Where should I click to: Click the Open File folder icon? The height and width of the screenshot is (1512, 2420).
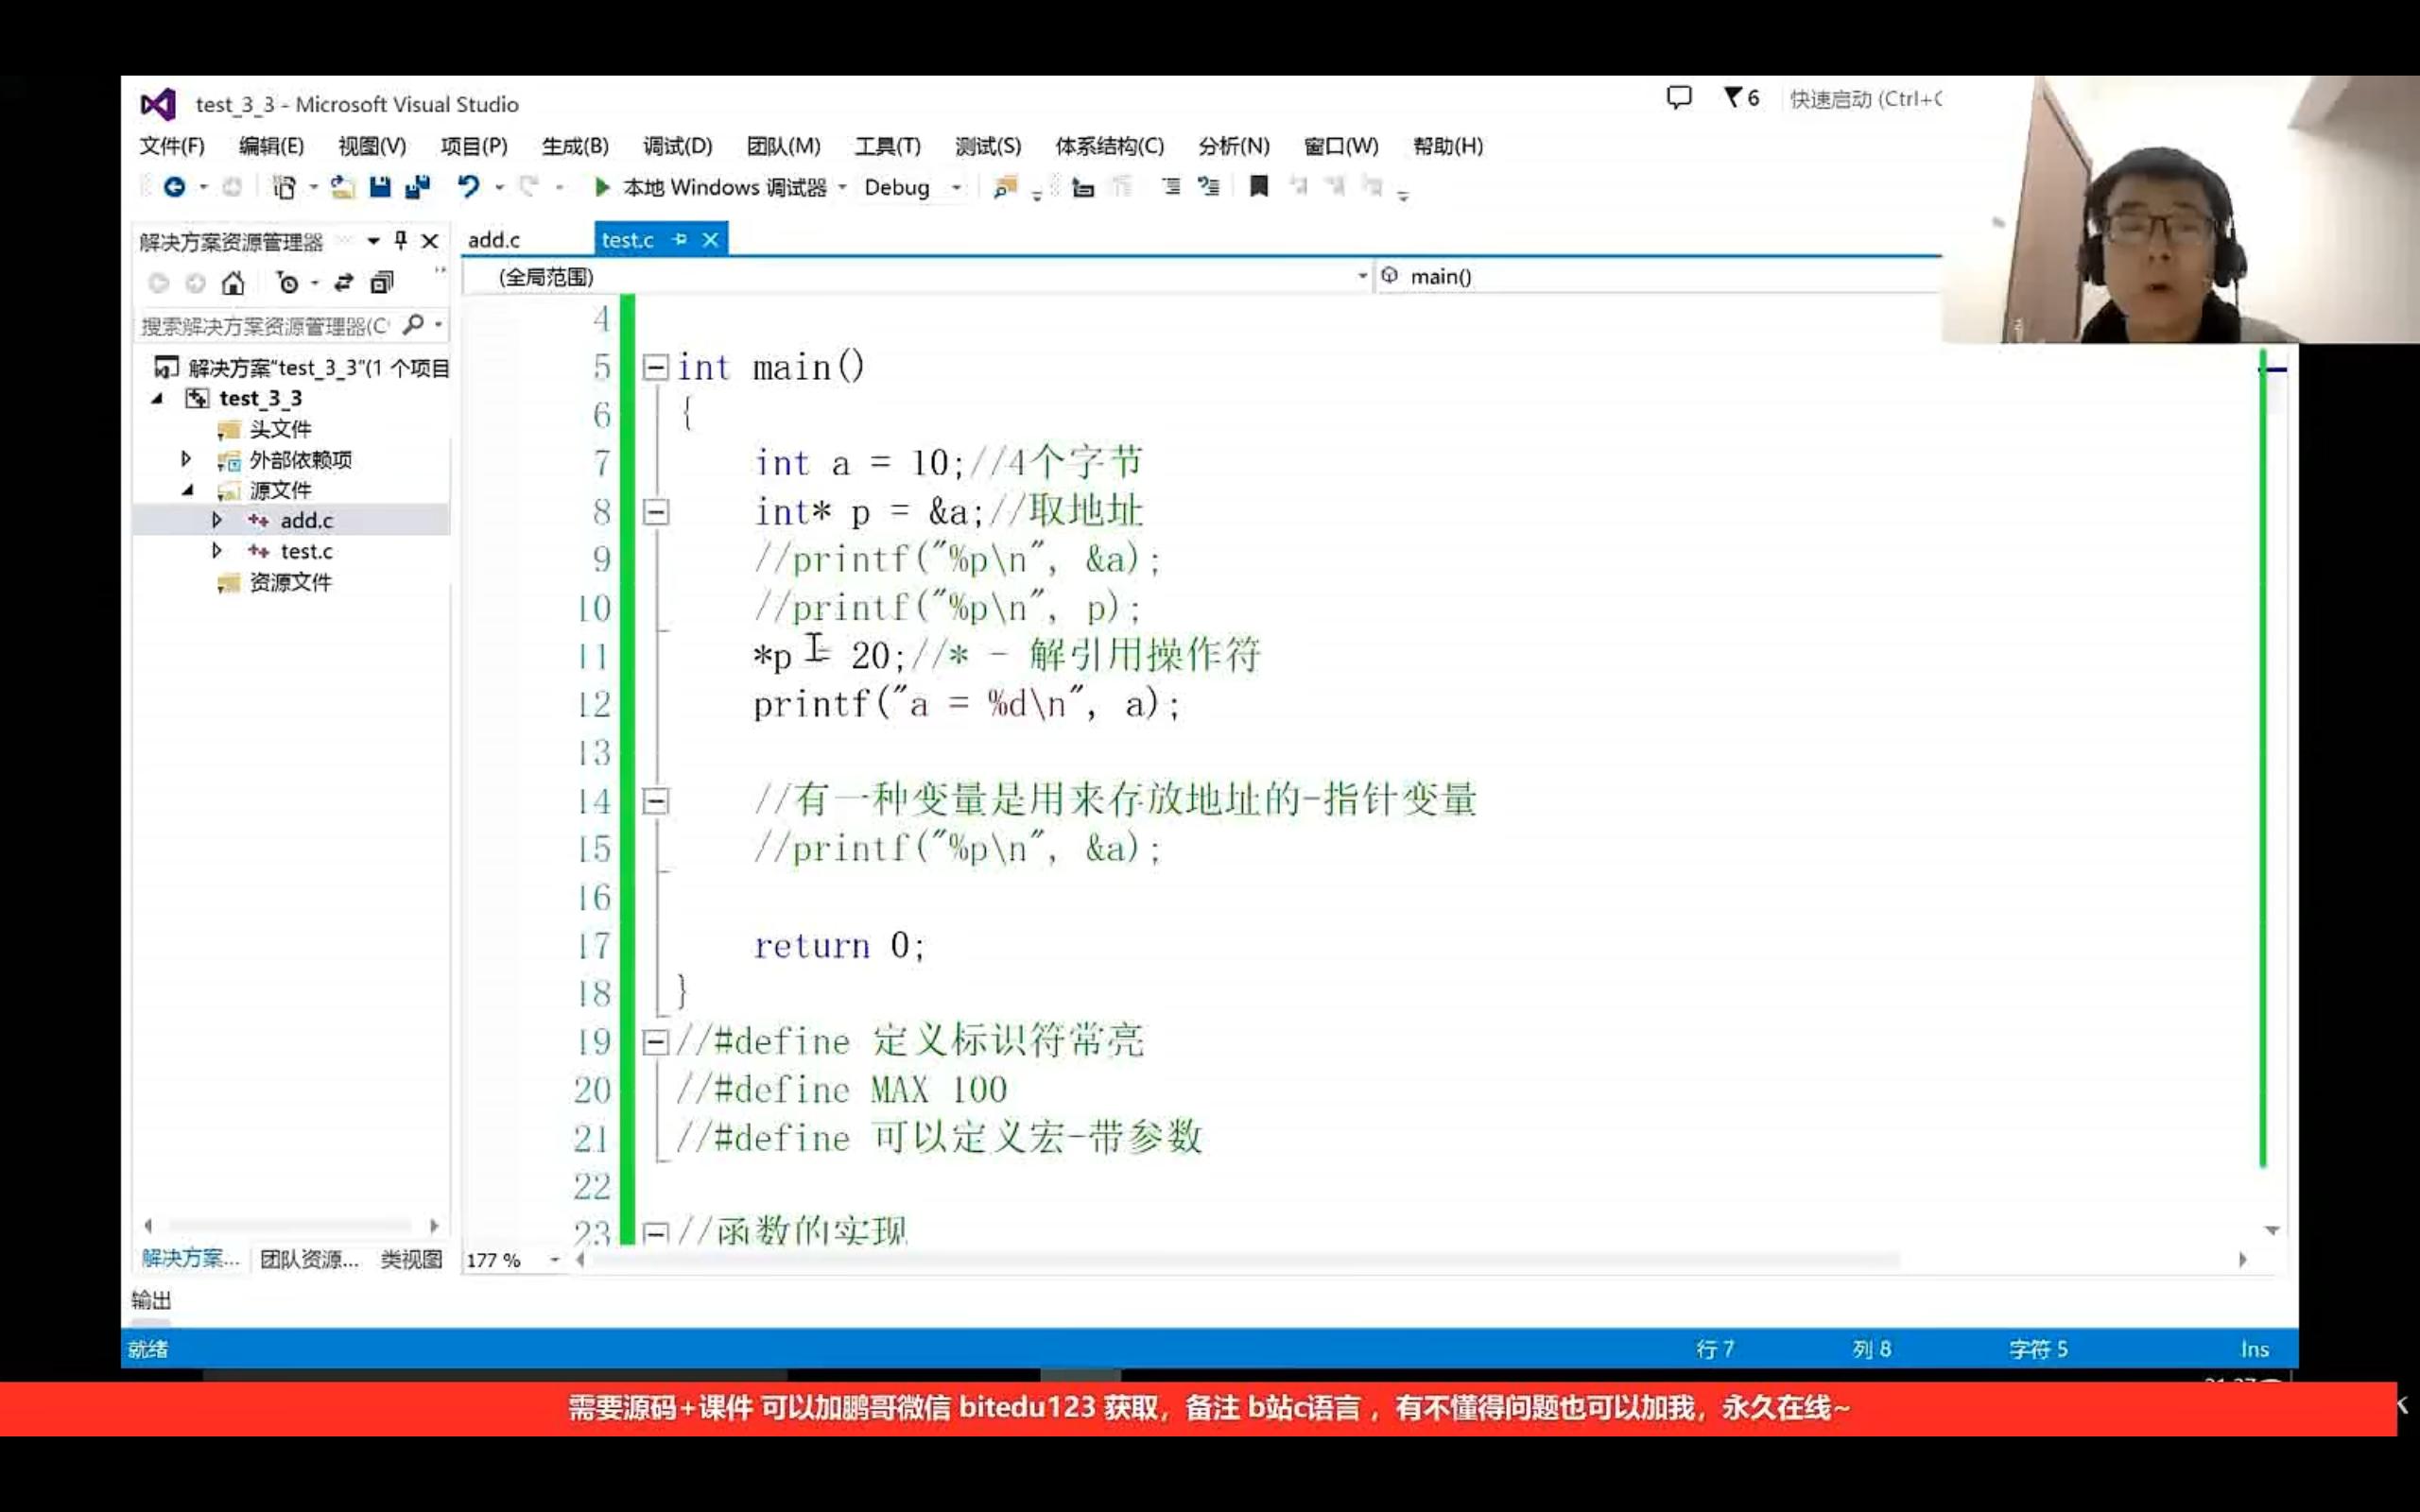[343, 187]
